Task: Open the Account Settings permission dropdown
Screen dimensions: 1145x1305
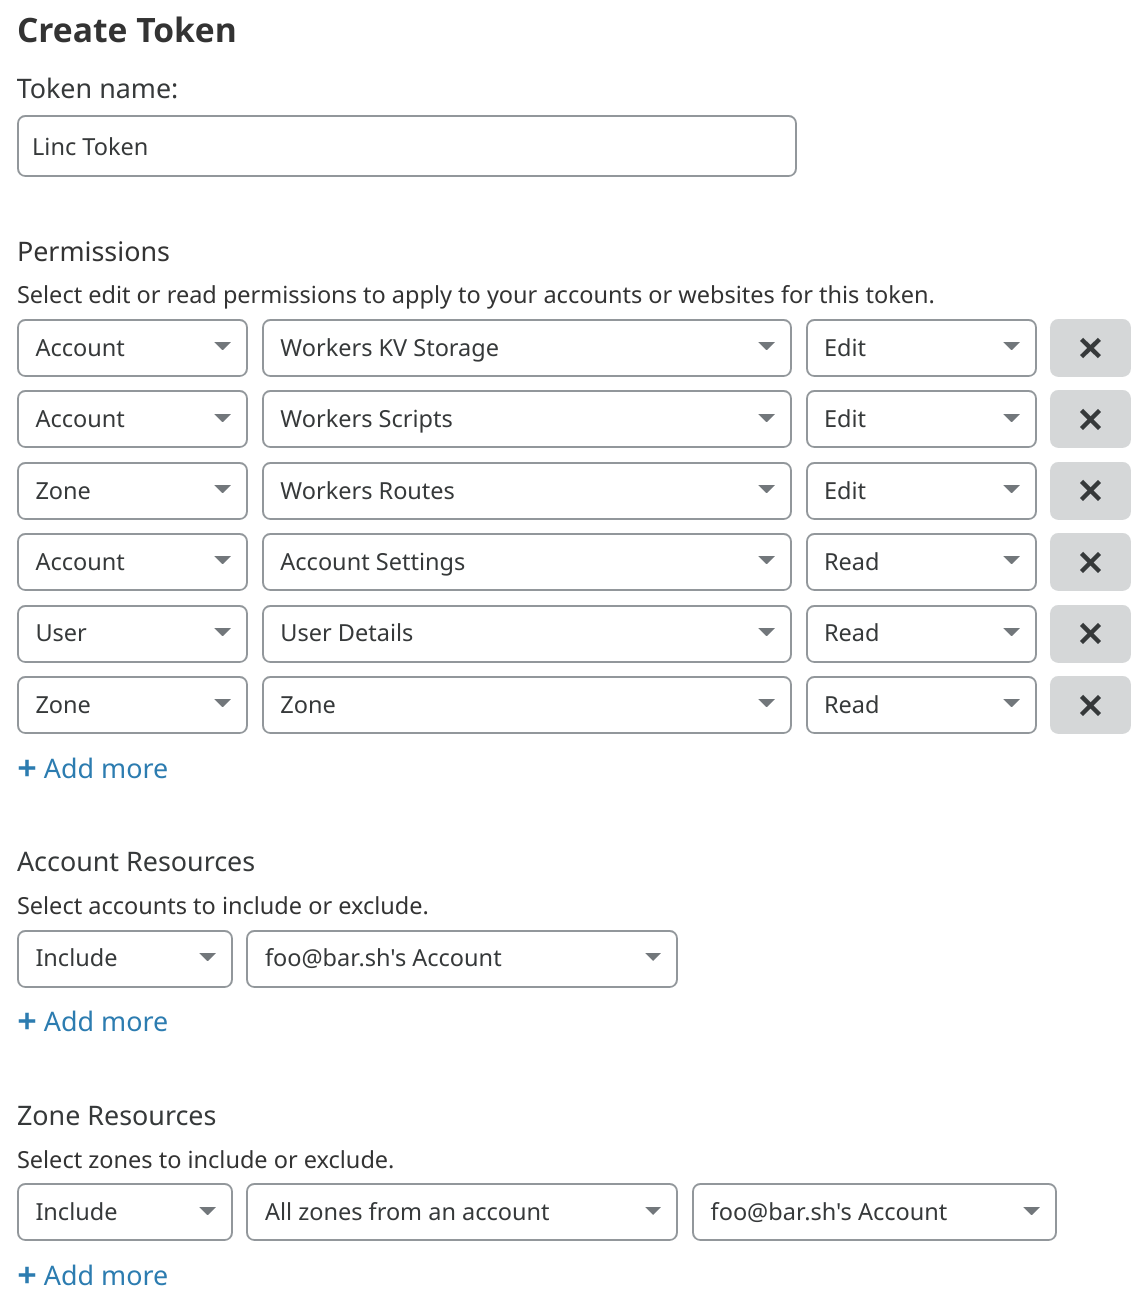Action: coord(527,562)
